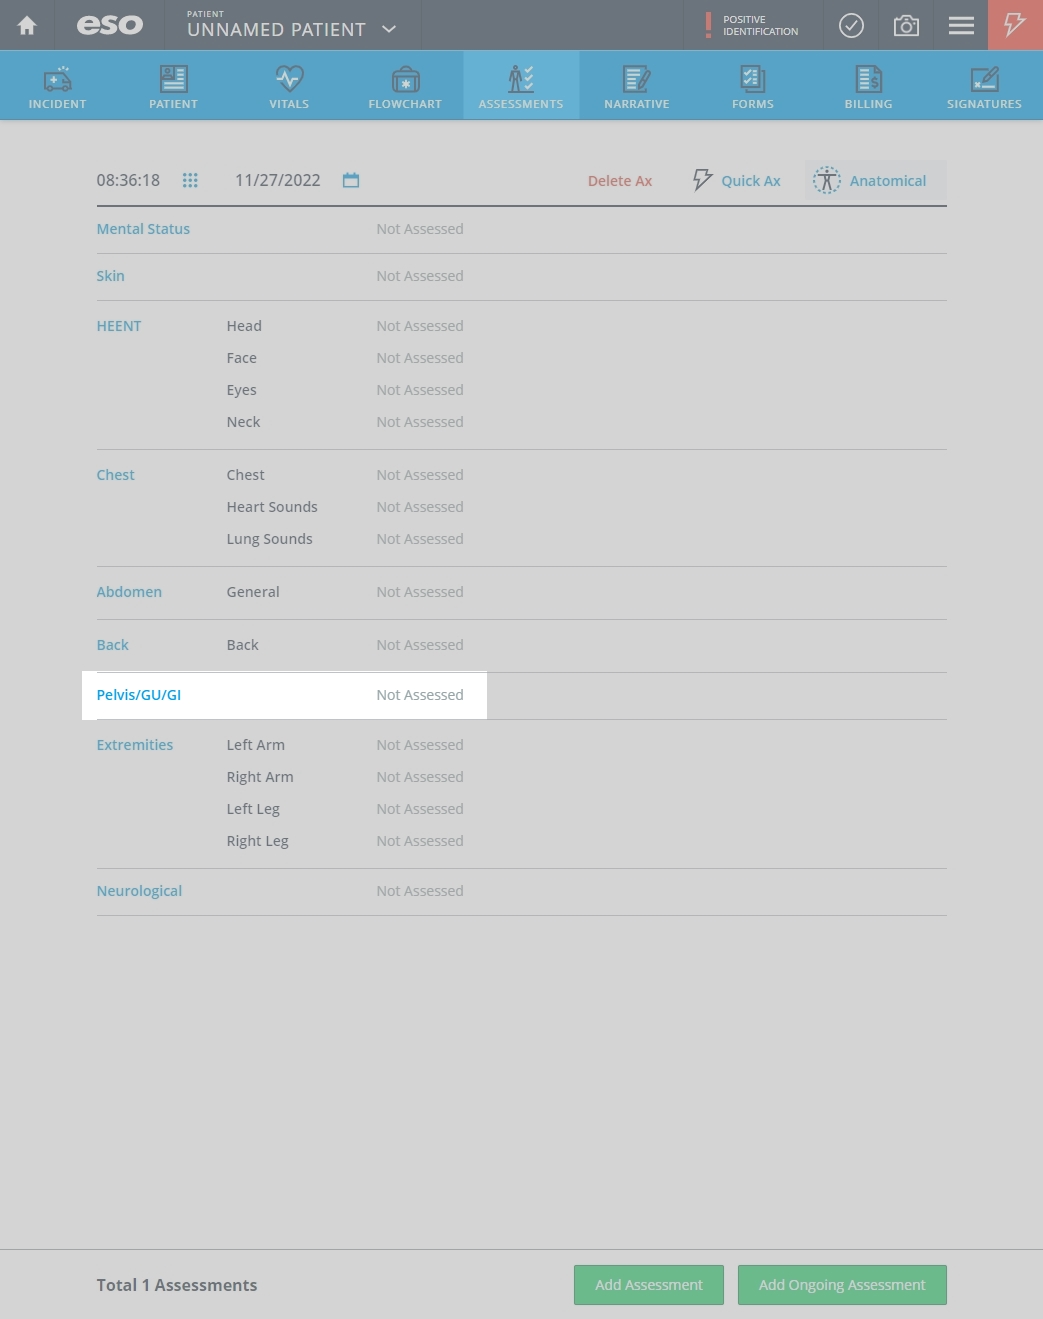Open the Anatomical view
The width and height of the screenshot is (1043, 1319).
pos(876,180)
